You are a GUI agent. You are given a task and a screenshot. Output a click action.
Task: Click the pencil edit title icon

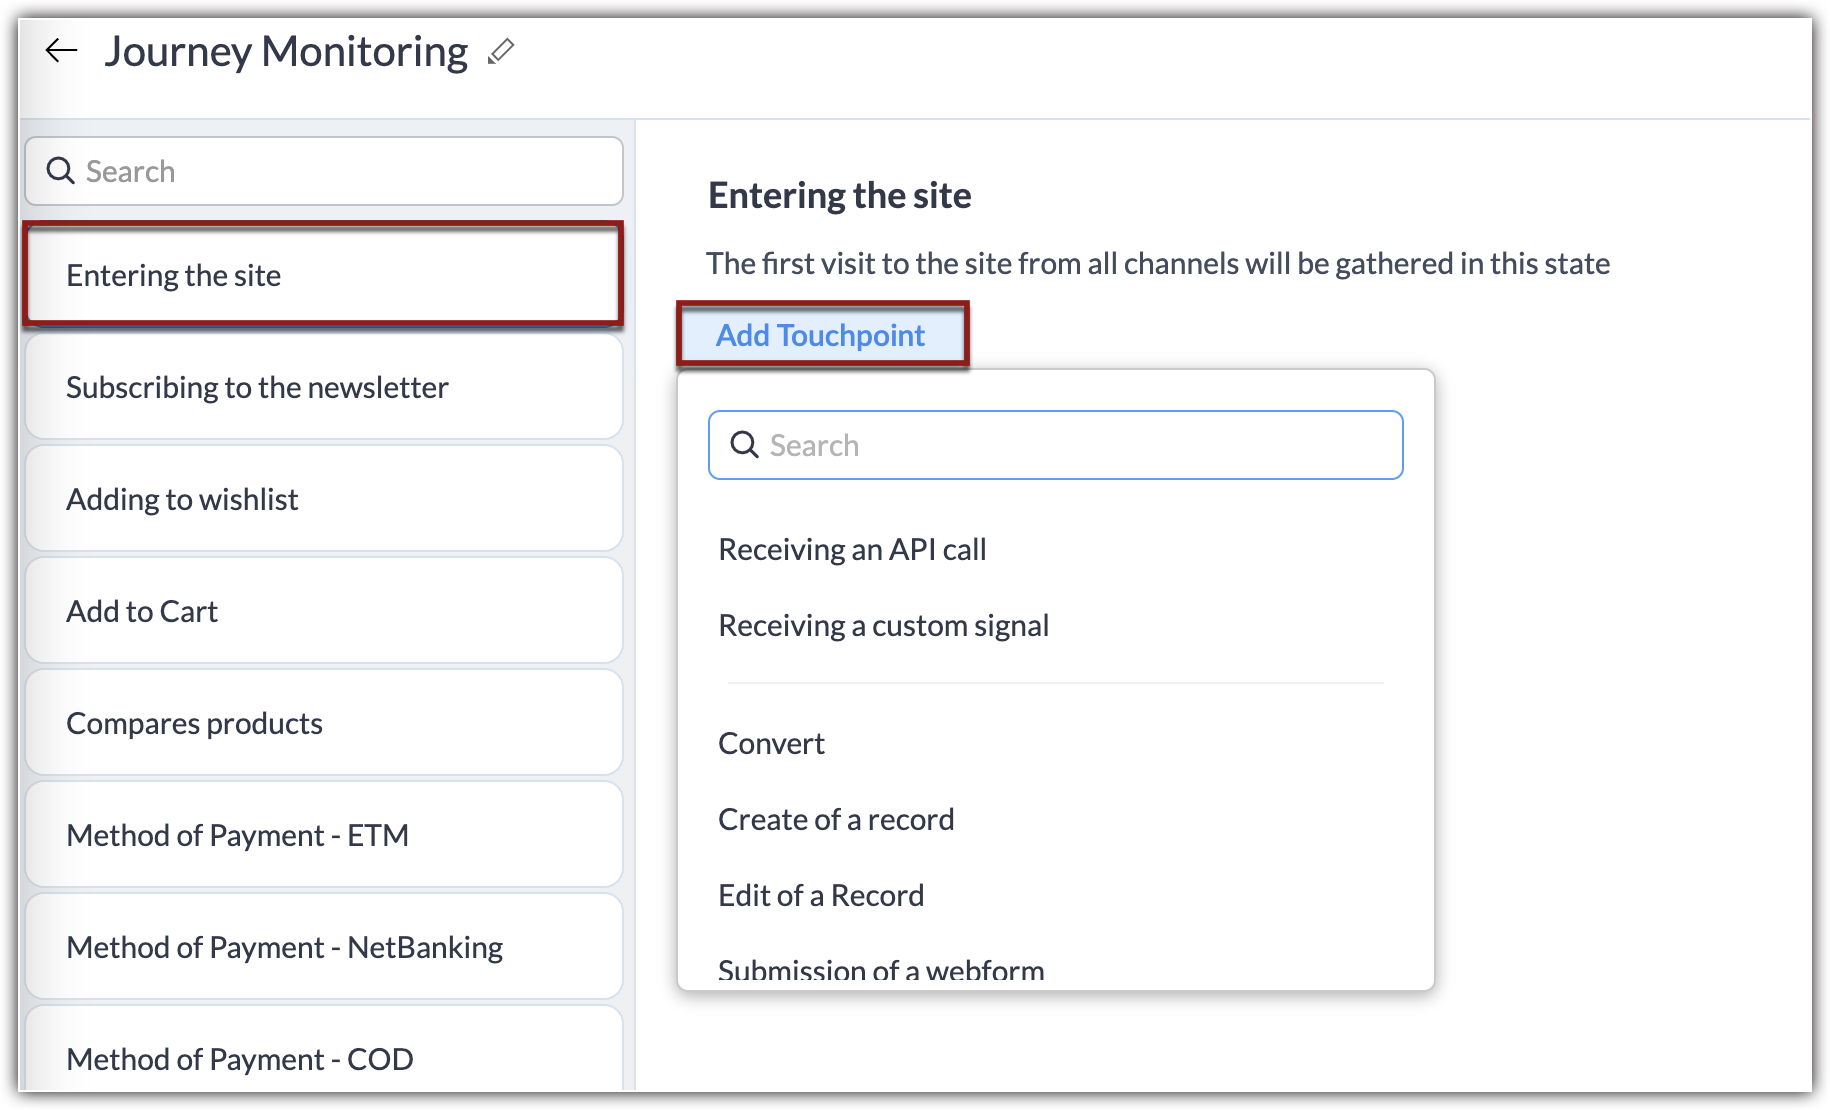[x=501, y=51]
